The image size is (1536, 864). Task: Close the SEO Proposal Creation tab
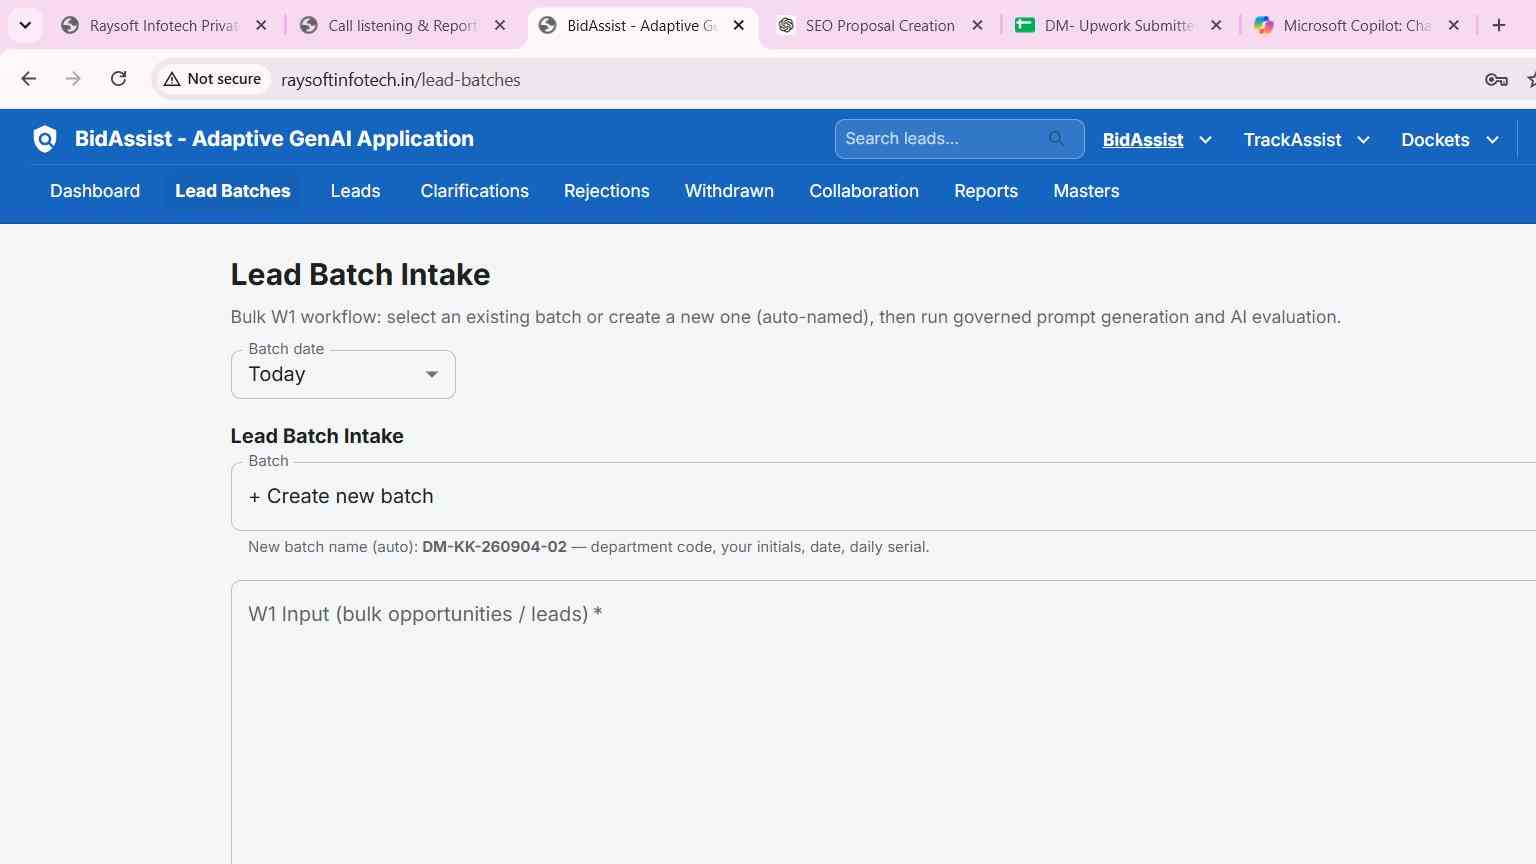978,25
